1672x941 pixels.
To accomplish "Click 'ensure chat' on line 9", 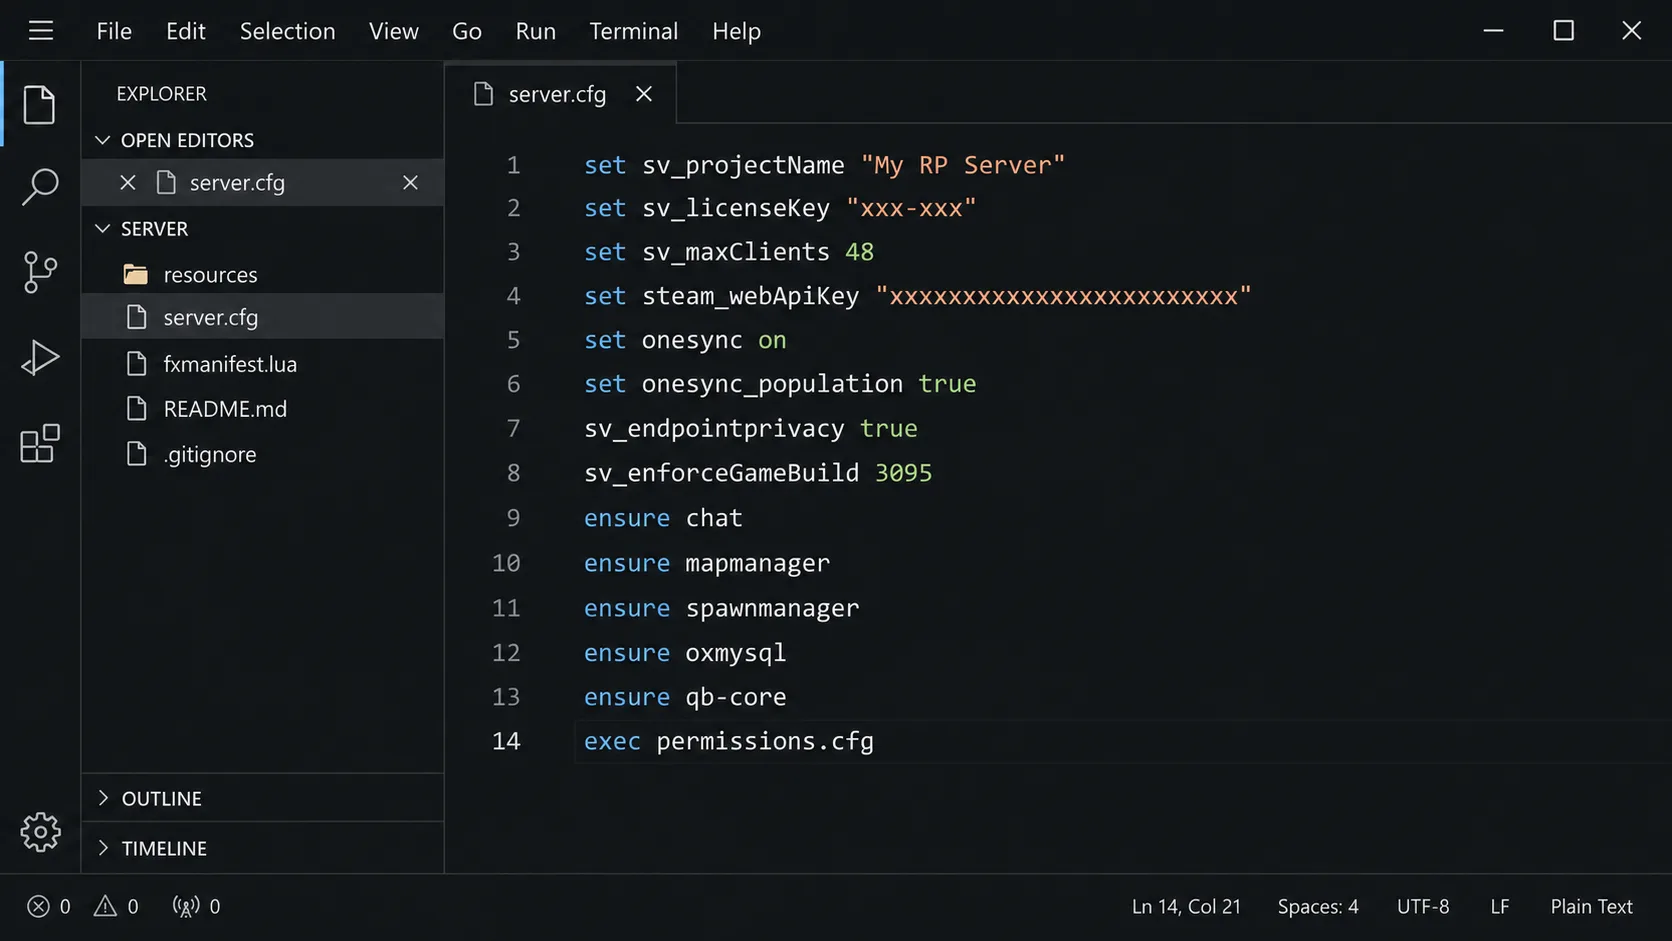I will click(663, 518).
